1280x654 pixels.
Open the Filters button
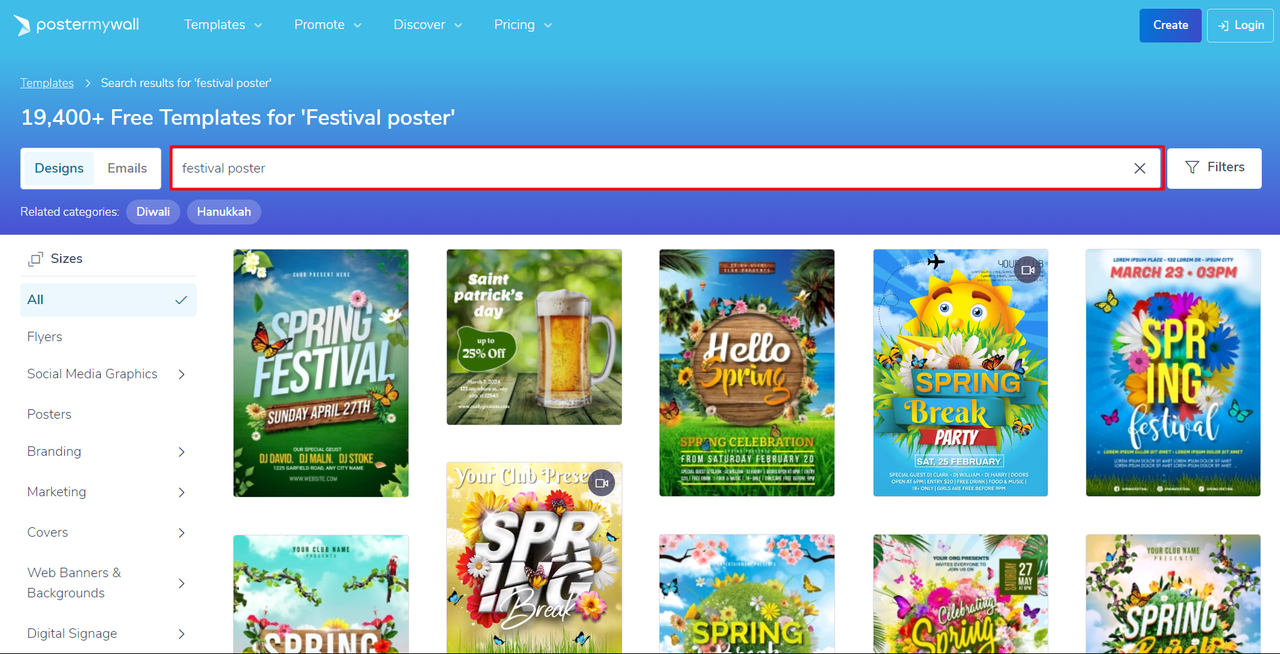tap(1215, 168)
